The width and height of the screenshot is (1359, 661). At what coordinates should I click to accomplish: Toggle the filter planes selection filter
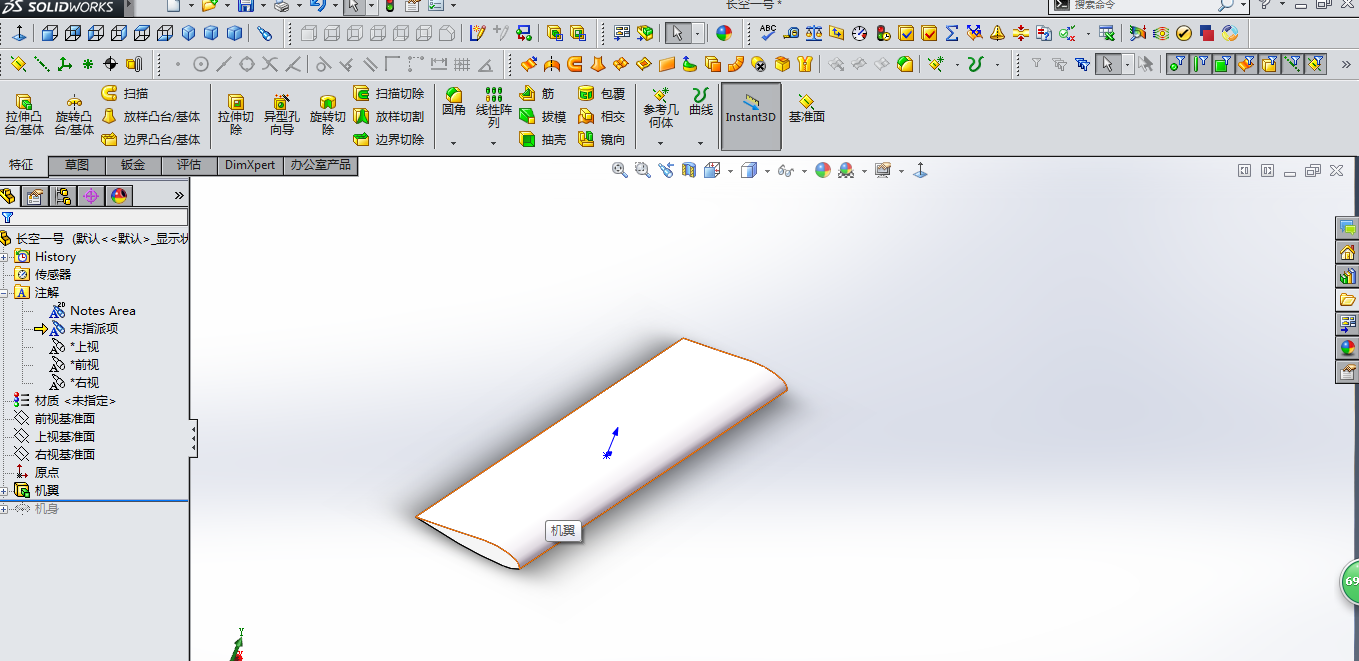coord(1316,64)
